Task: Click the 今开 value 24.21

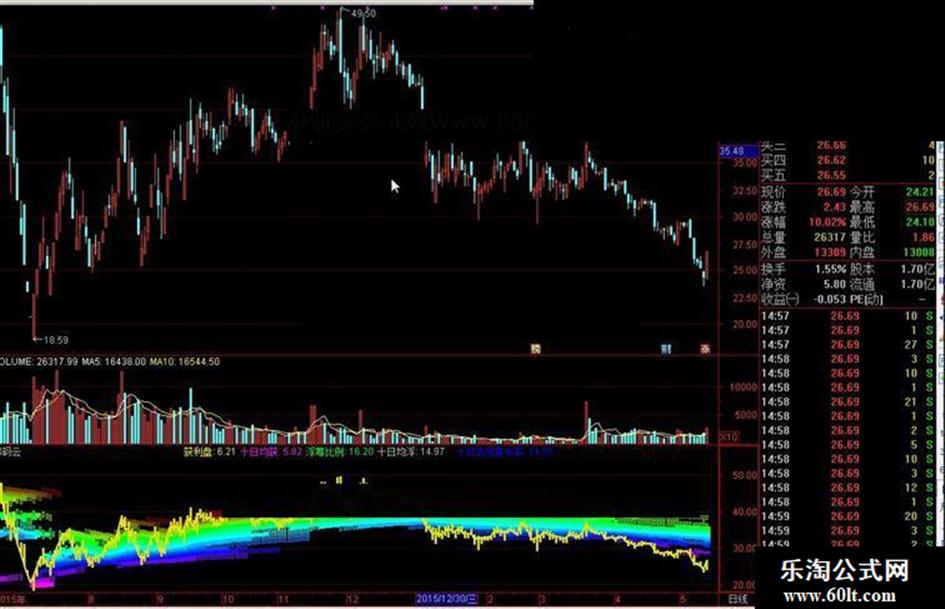Action: point(920,192)
